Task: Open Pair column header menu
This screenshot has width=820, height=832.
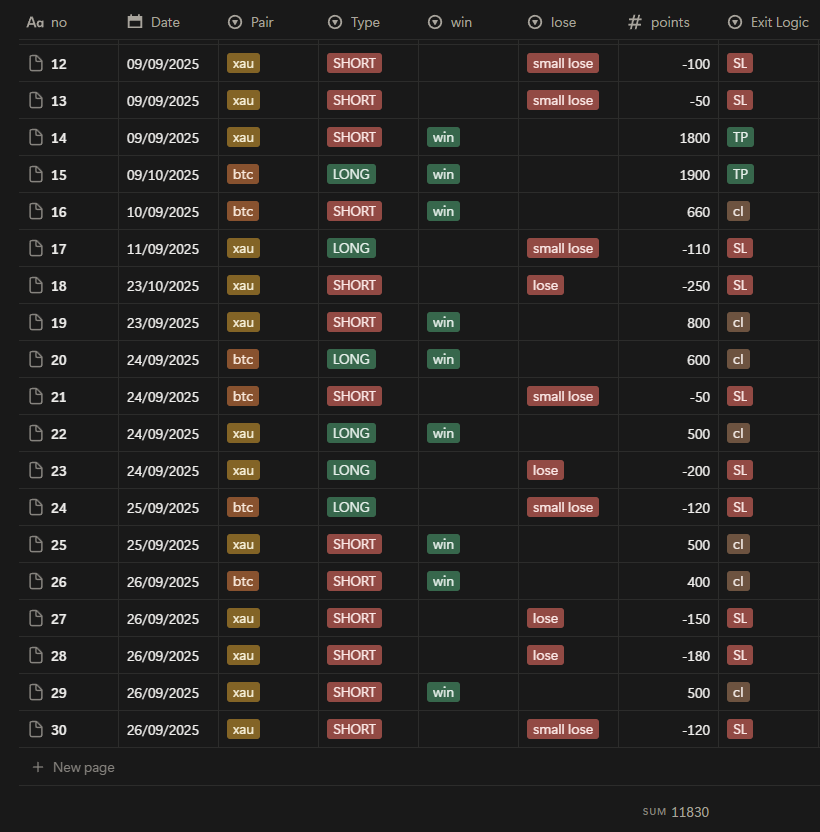Action: (255, 22)
